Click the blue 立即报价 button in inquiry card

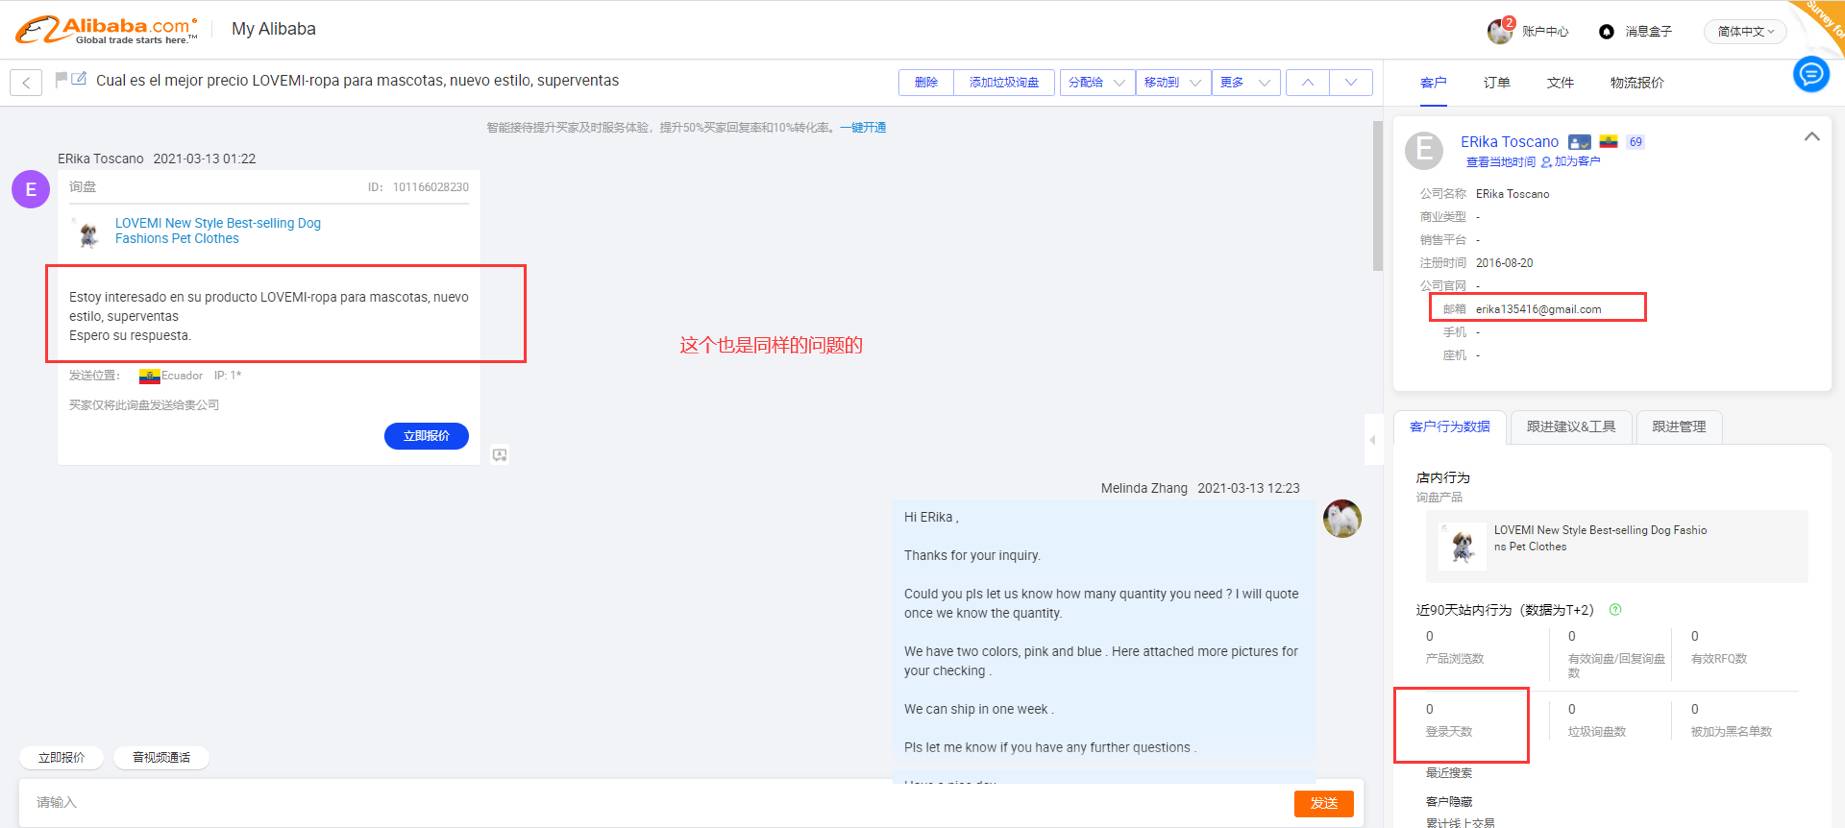point(426,436)
